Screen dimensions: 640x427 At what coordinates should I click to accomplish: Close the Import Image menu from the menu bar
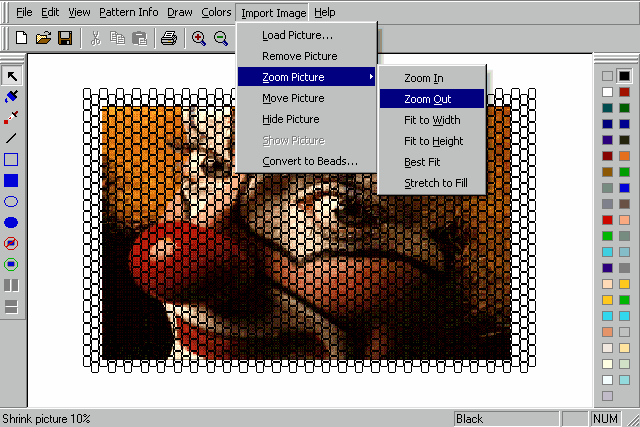[x=273, y=13]
